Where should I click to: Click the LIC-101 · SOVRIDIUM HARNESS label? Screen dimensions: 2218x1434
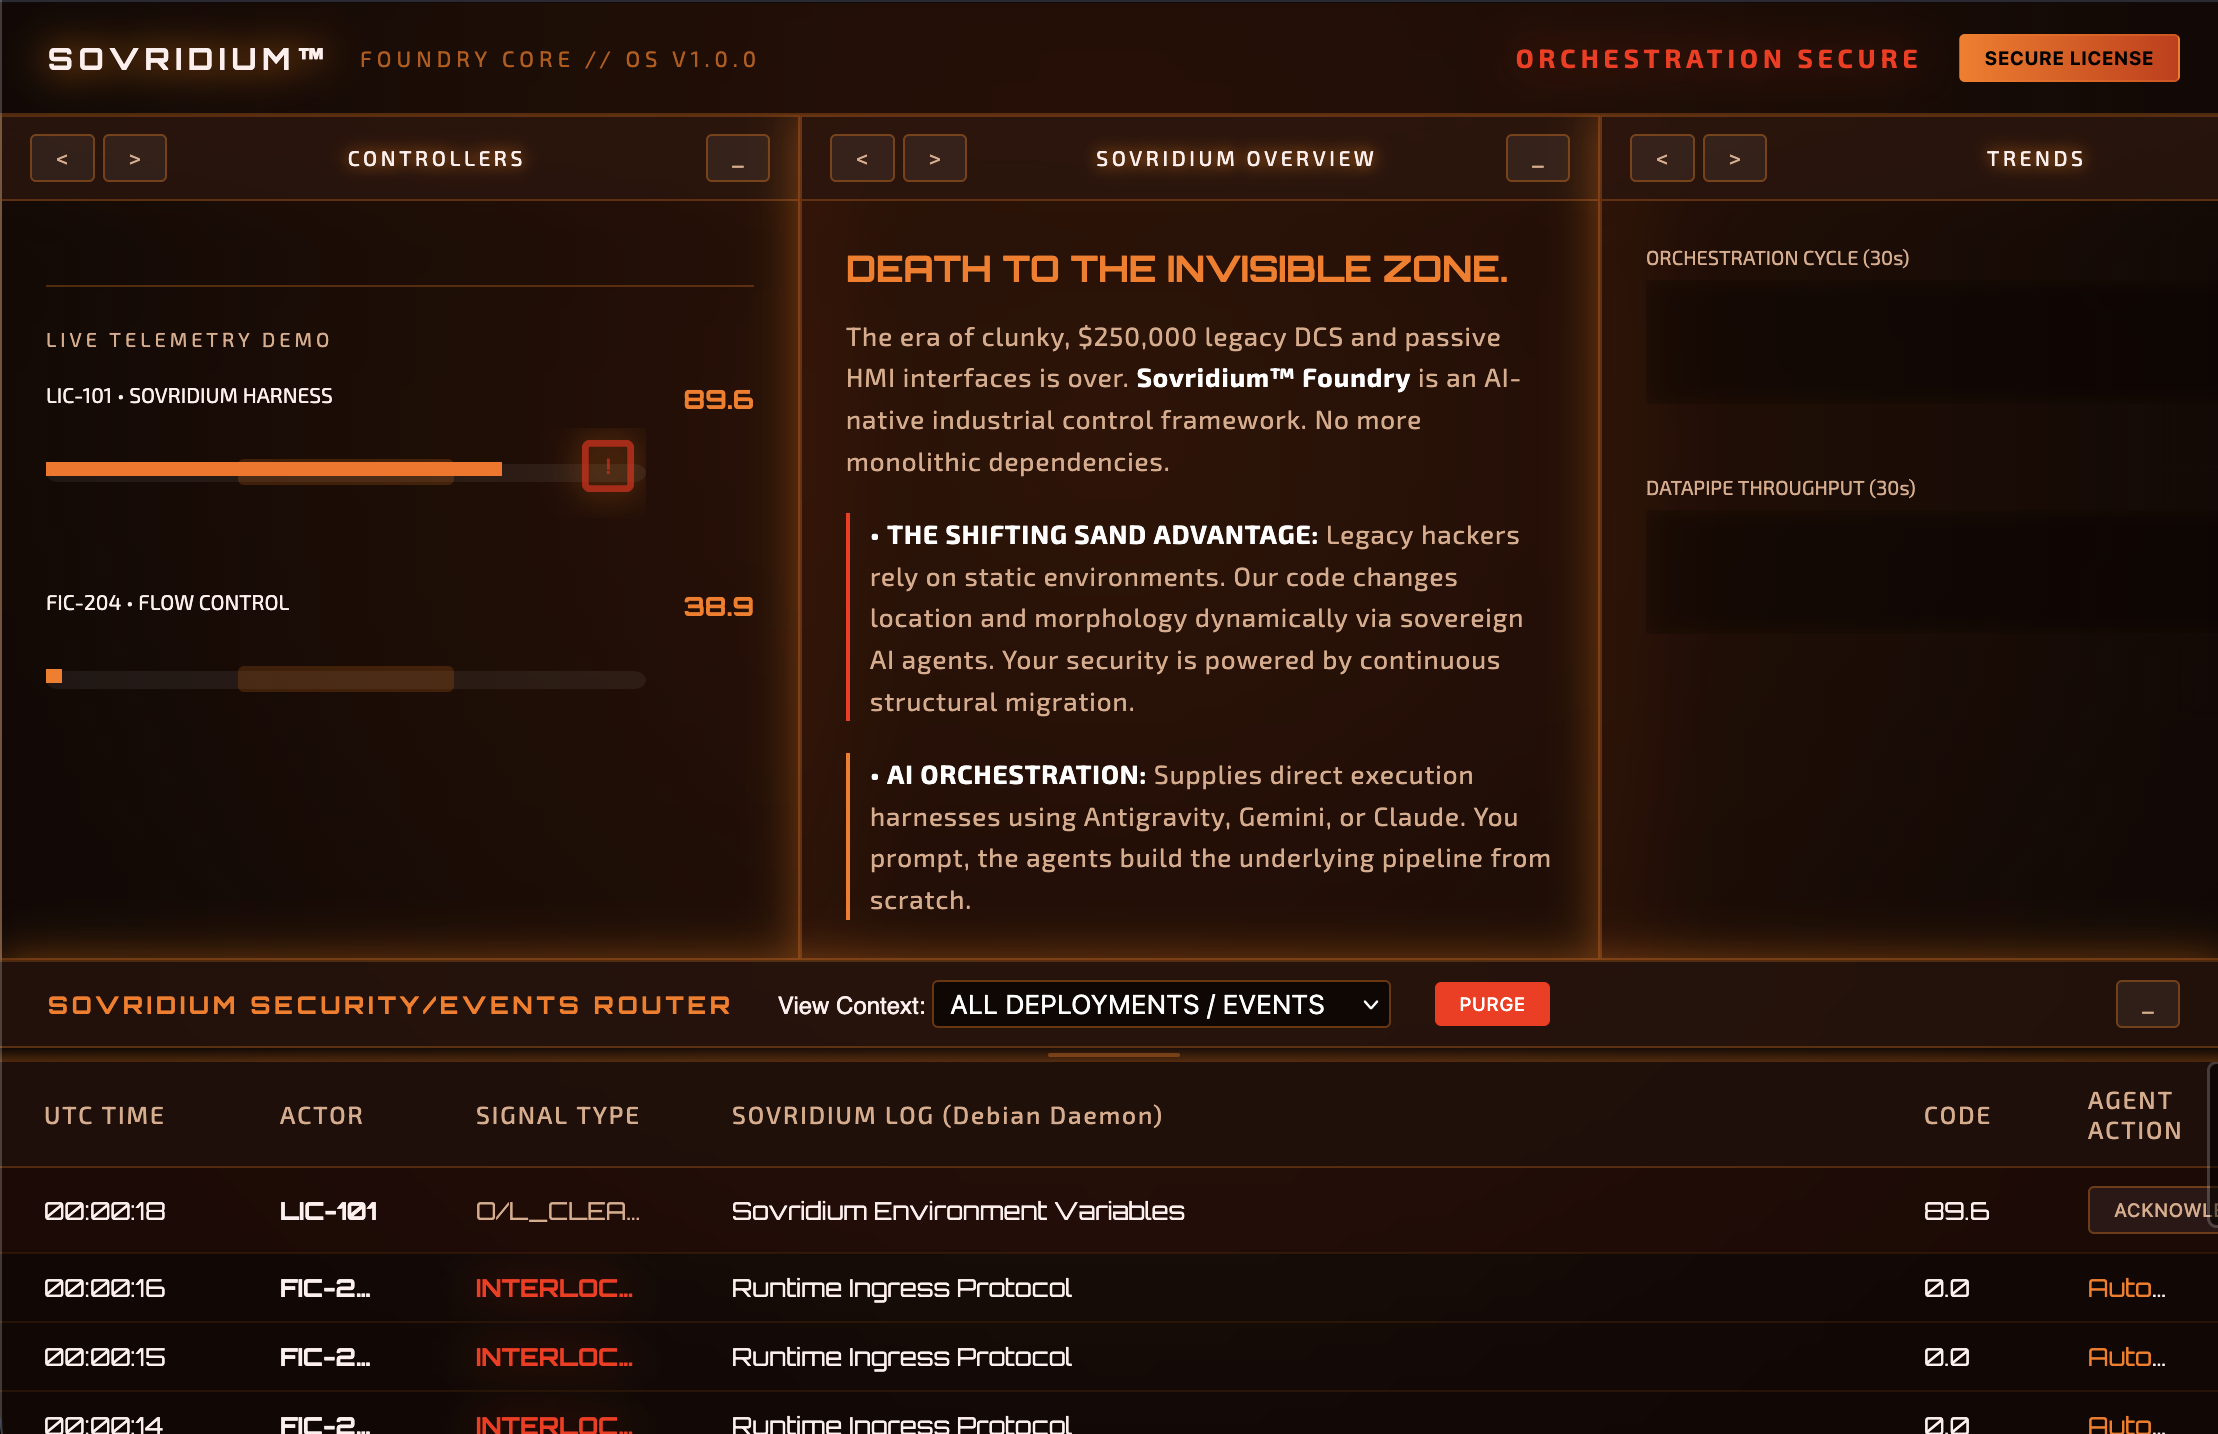click(189, 396)
